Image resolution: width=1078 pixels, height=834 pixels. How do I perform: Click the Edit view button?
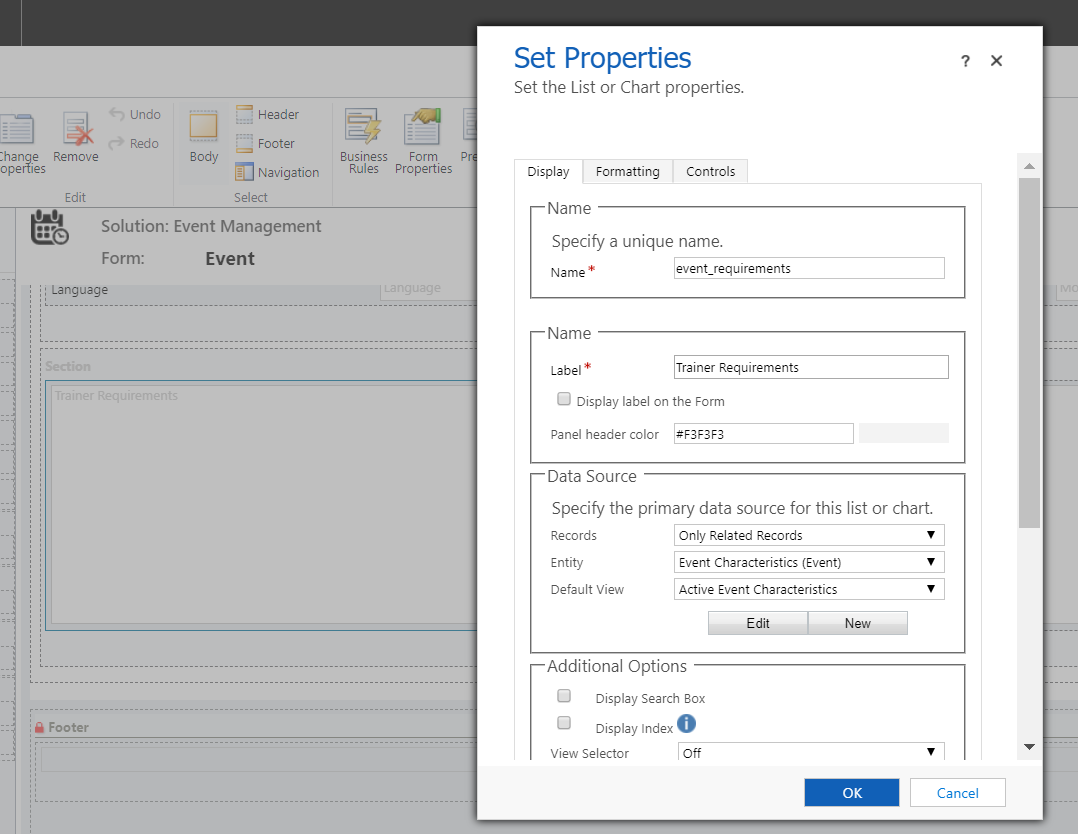pos(758,623)
